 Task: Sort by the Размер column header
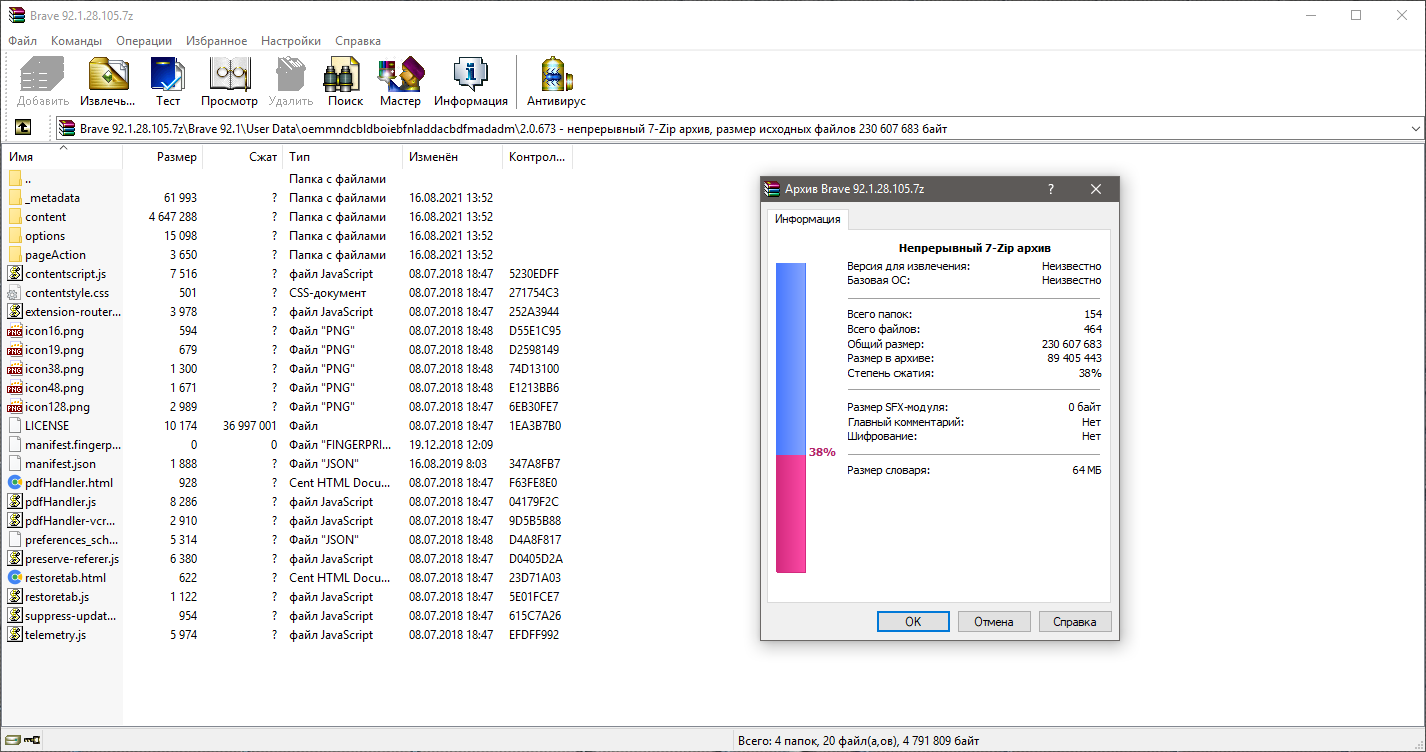(x=163, y=157)
